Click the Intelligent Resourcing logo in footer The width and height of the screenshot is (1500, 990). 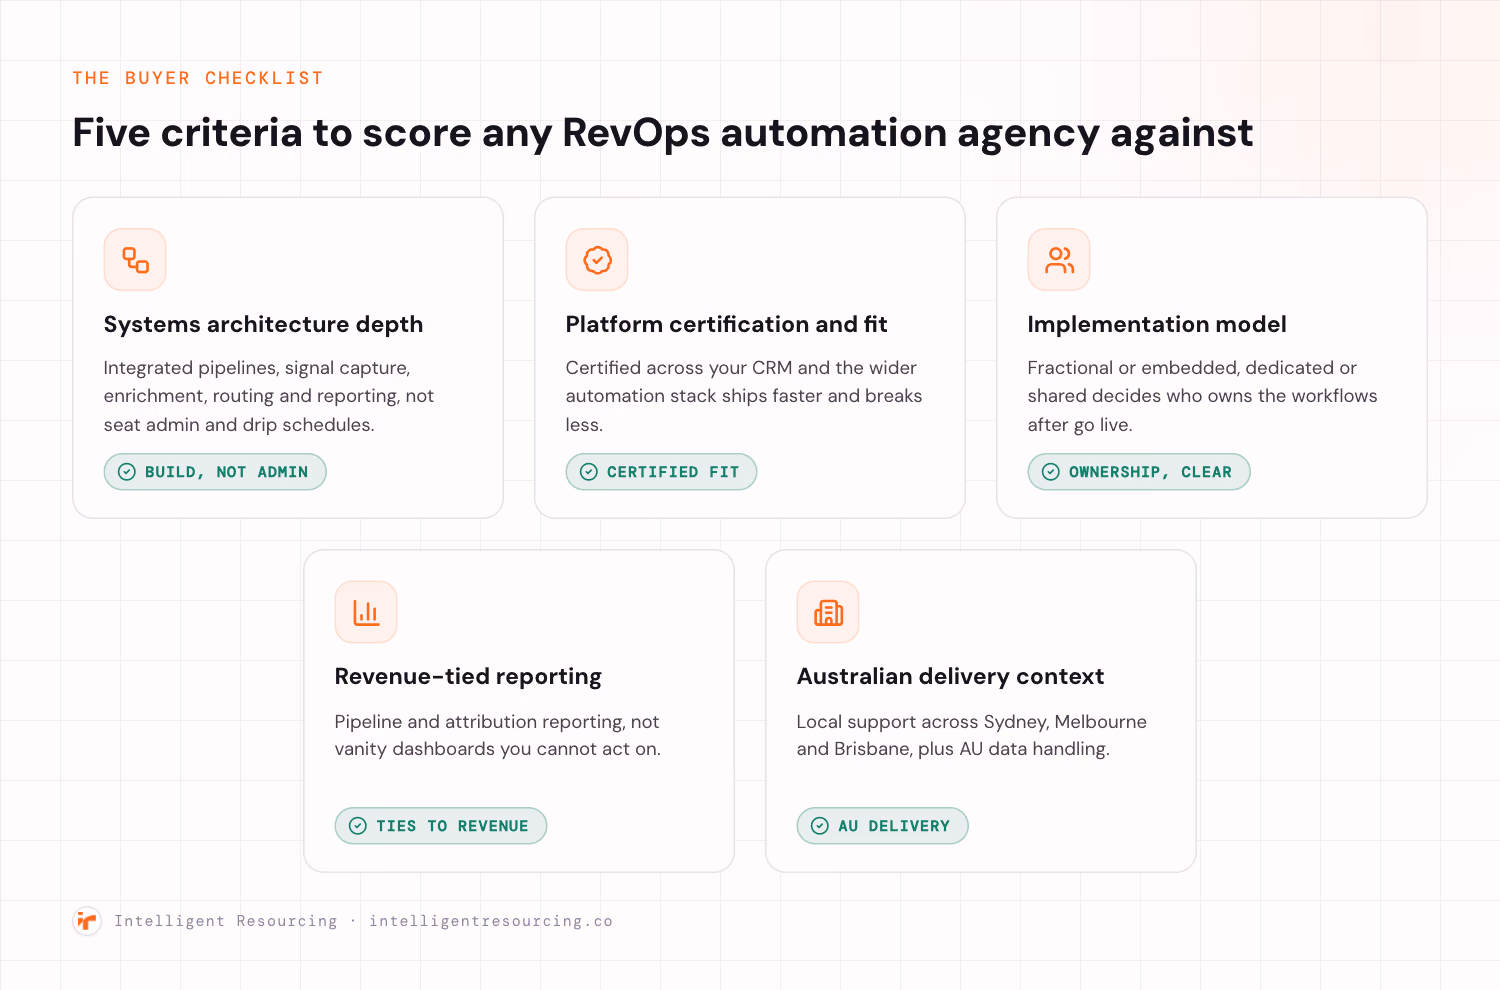click(x=87, y=921)
